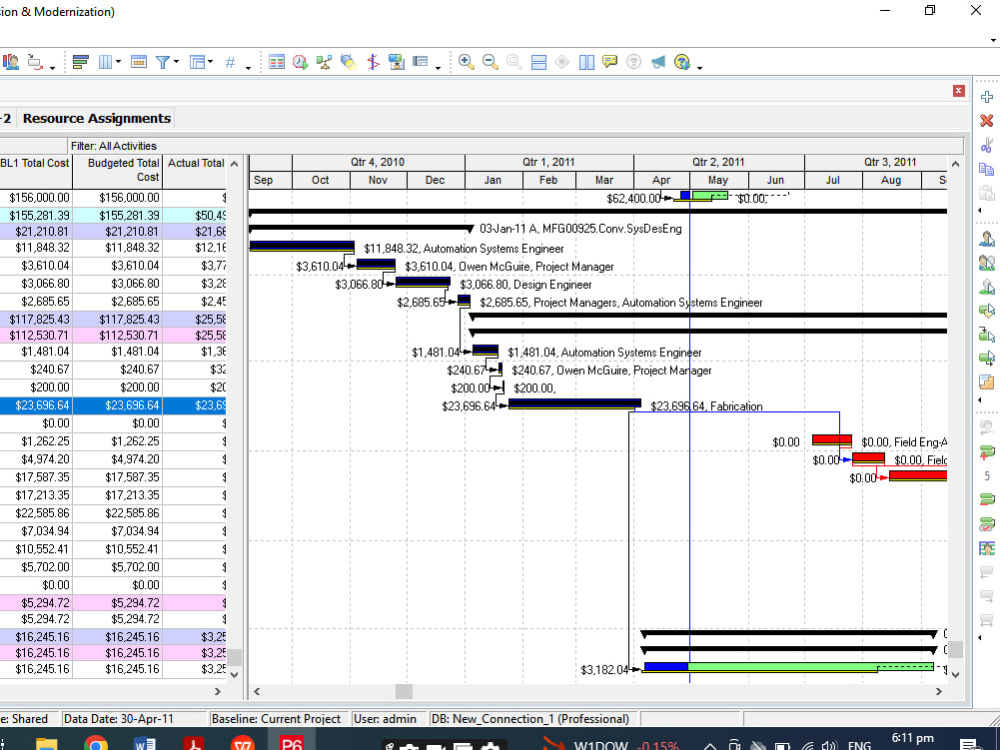Click the Qtr 4, 2010 timescale header
This screenshot has width=1000, height=750.
[x=378, y=162]
